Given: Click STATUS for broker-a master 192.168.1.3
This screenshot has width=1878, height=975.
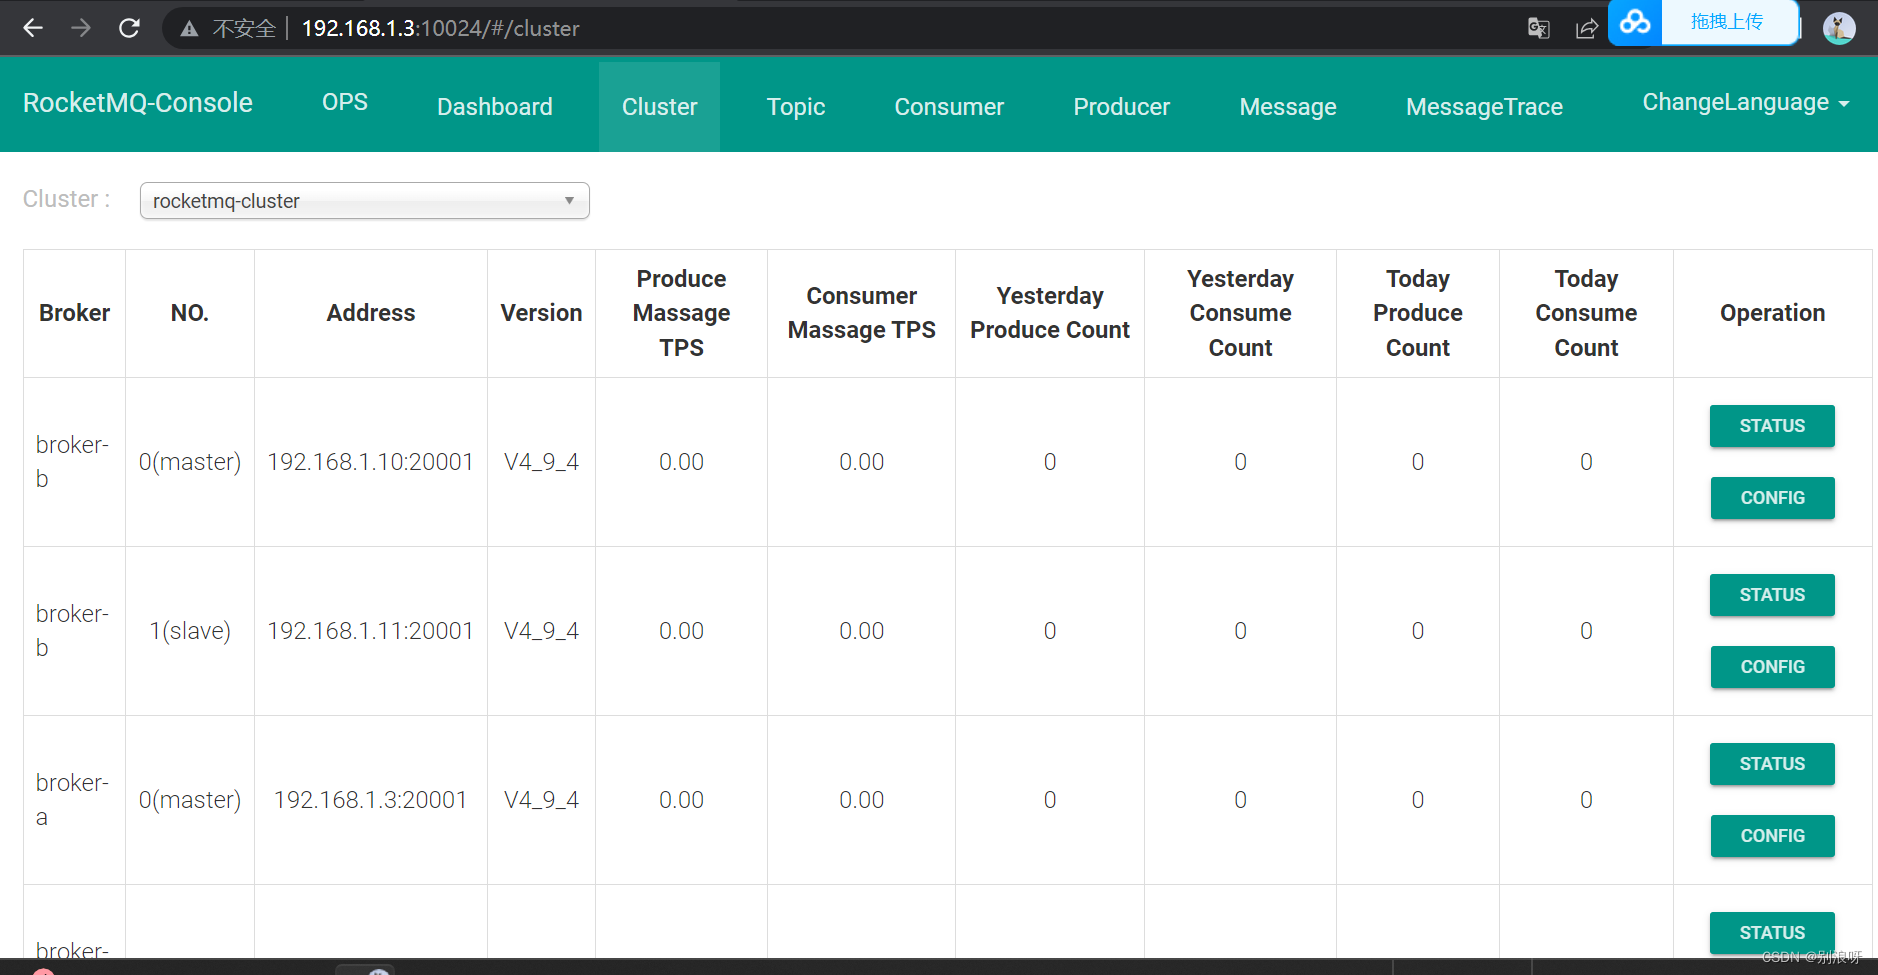Looking at the screenshot, I should coord(1772,764).
